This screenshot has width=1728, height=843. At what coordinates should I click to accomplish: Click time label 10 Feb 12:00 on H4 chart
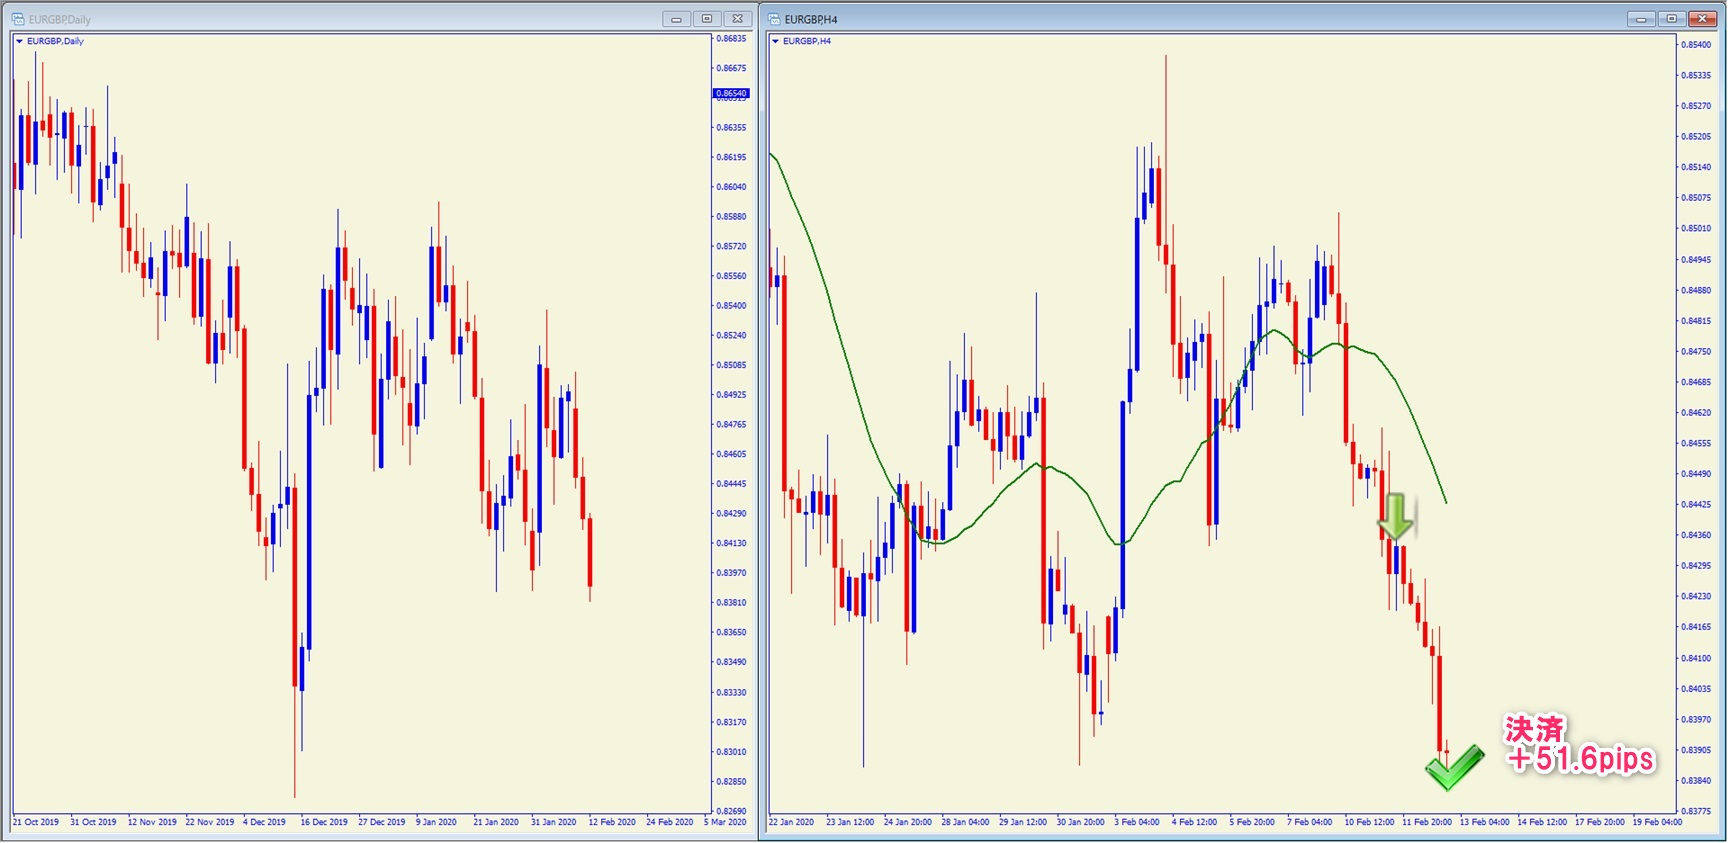1369,822
